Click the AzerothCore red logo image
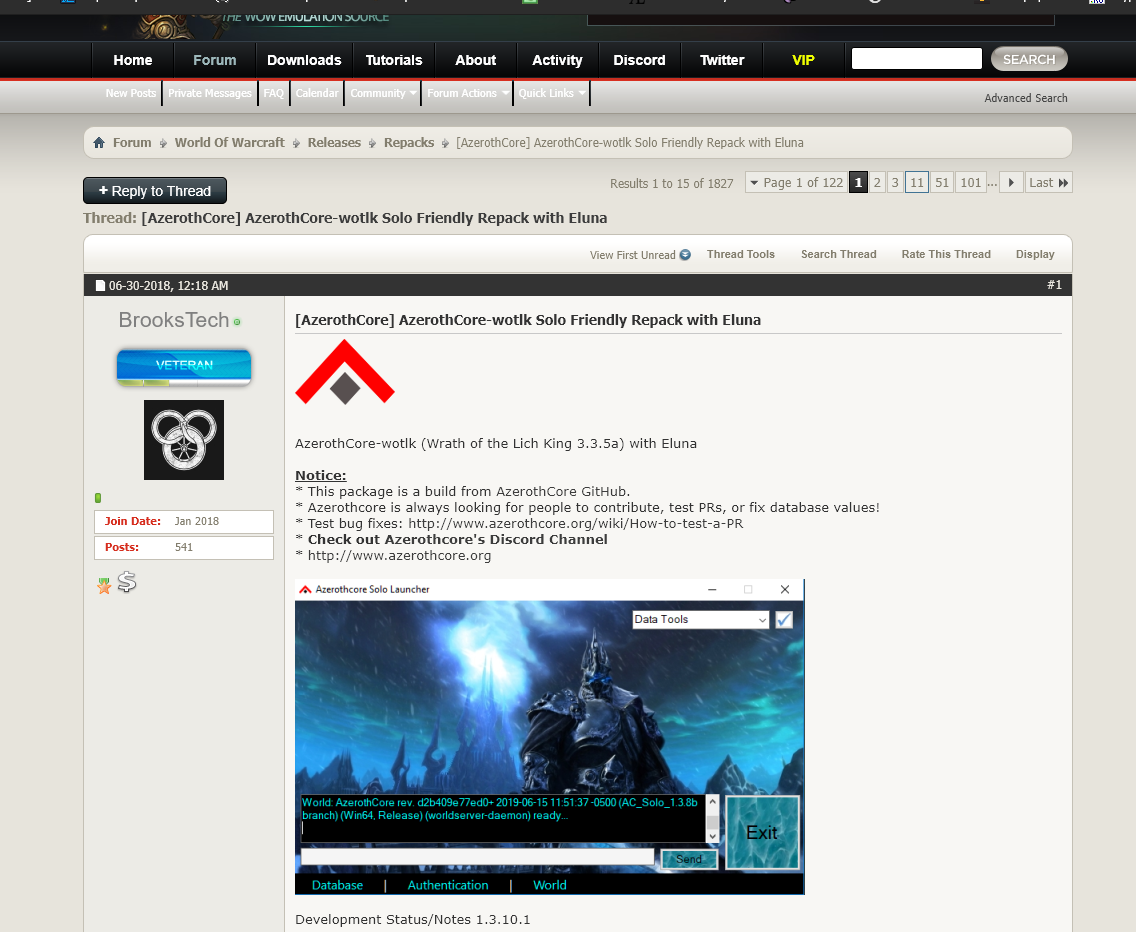1136x932 pixels. 345,373
